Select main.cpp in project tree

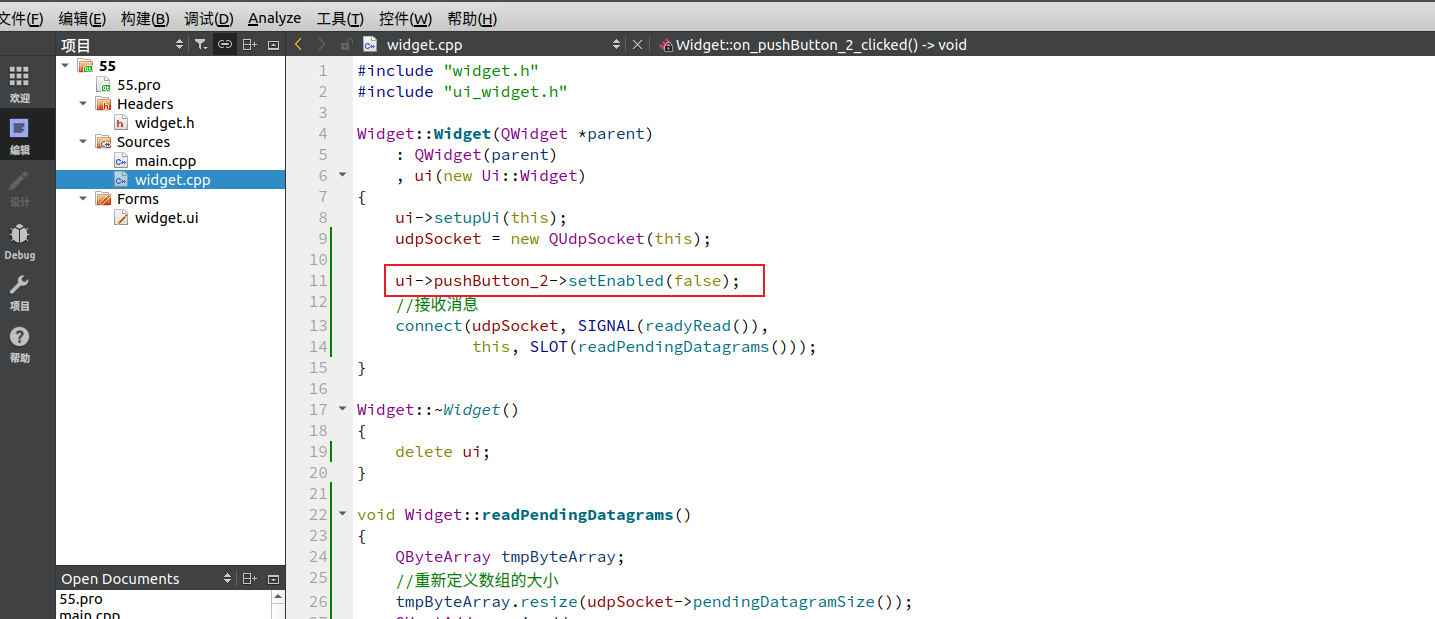tap(165, 161)
